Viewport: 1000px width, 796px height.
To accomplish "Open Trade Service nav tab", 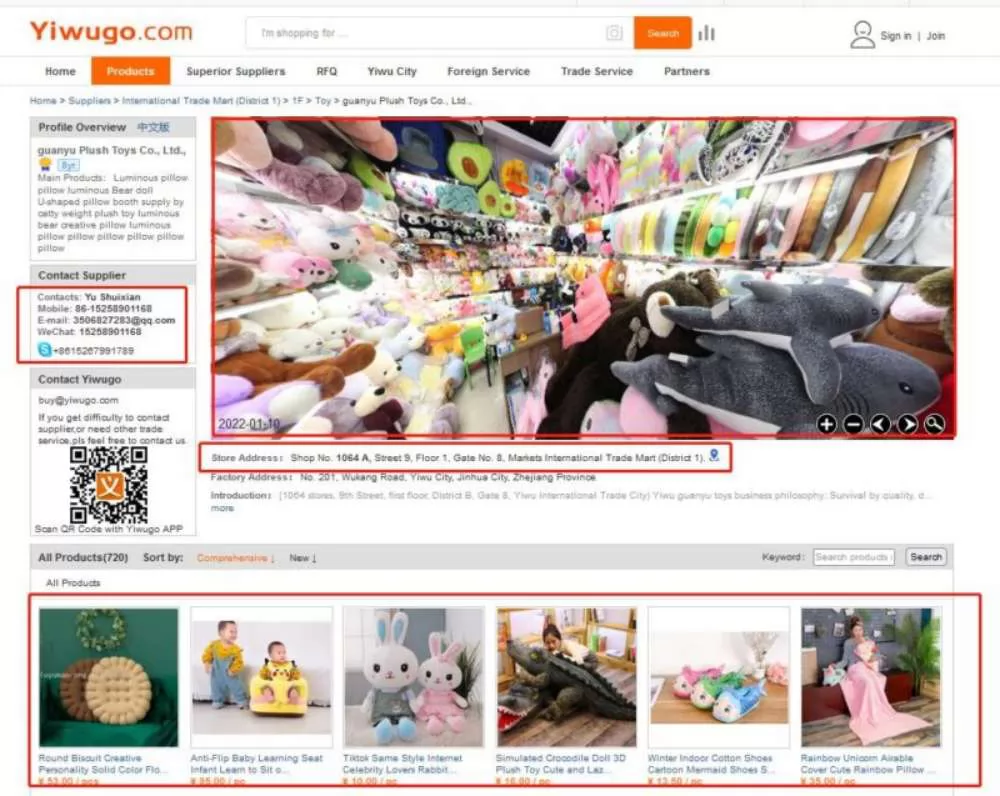I will (x=597, y=71).
